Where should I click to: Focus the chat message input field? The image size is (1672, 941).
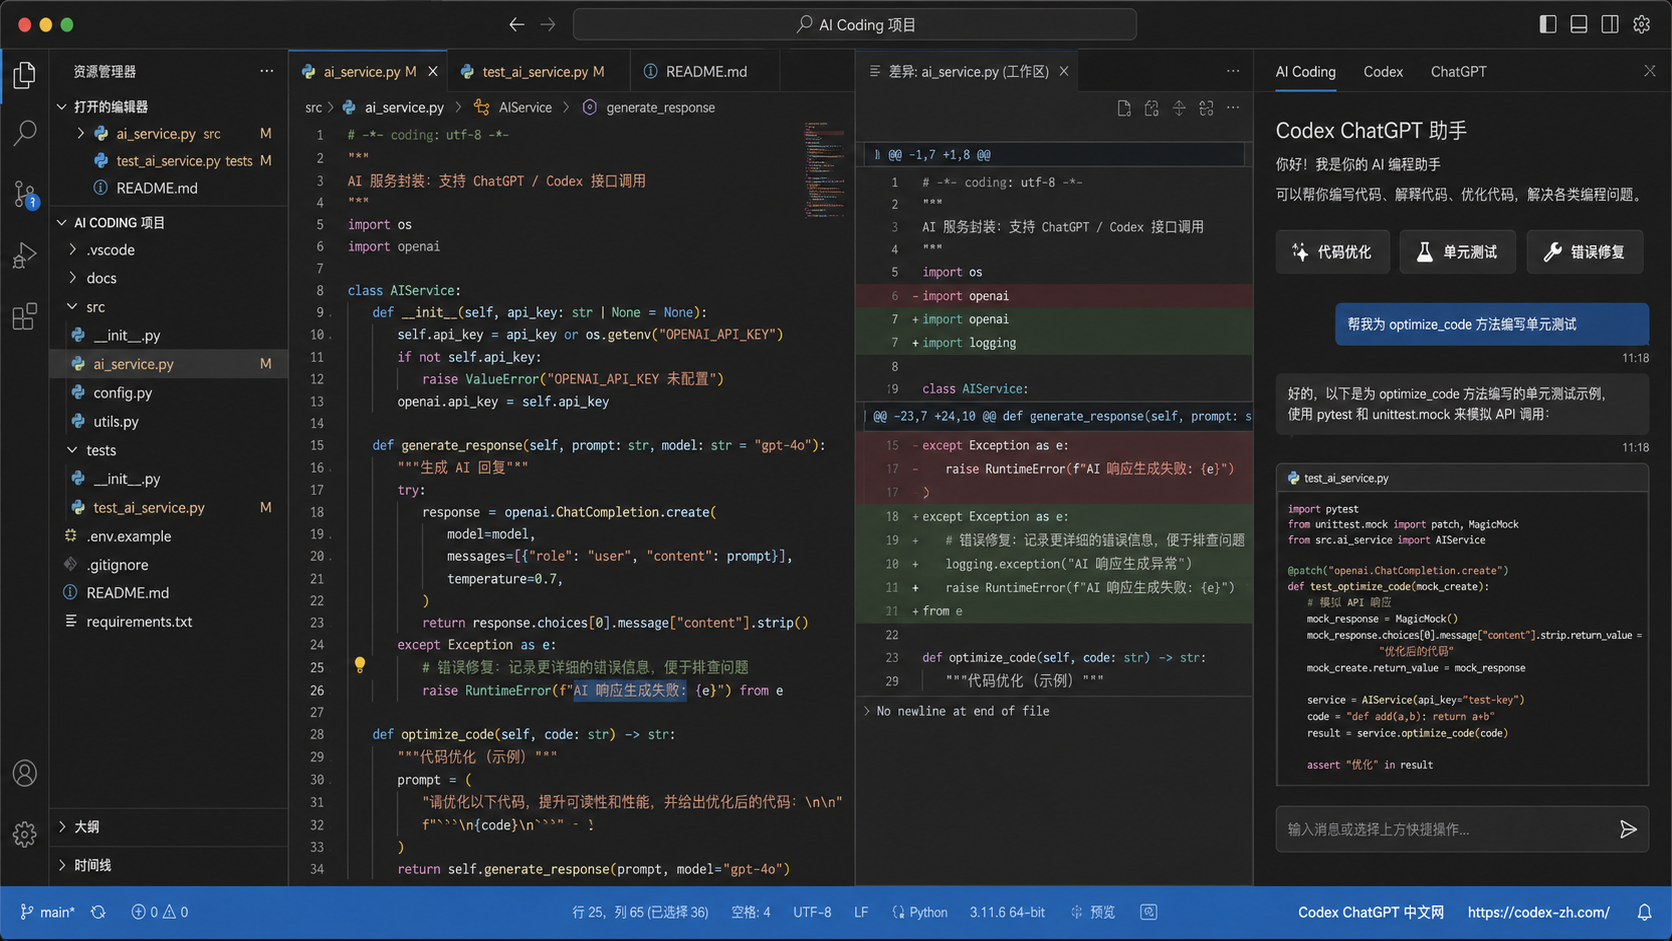click(x=1445, y=829)
